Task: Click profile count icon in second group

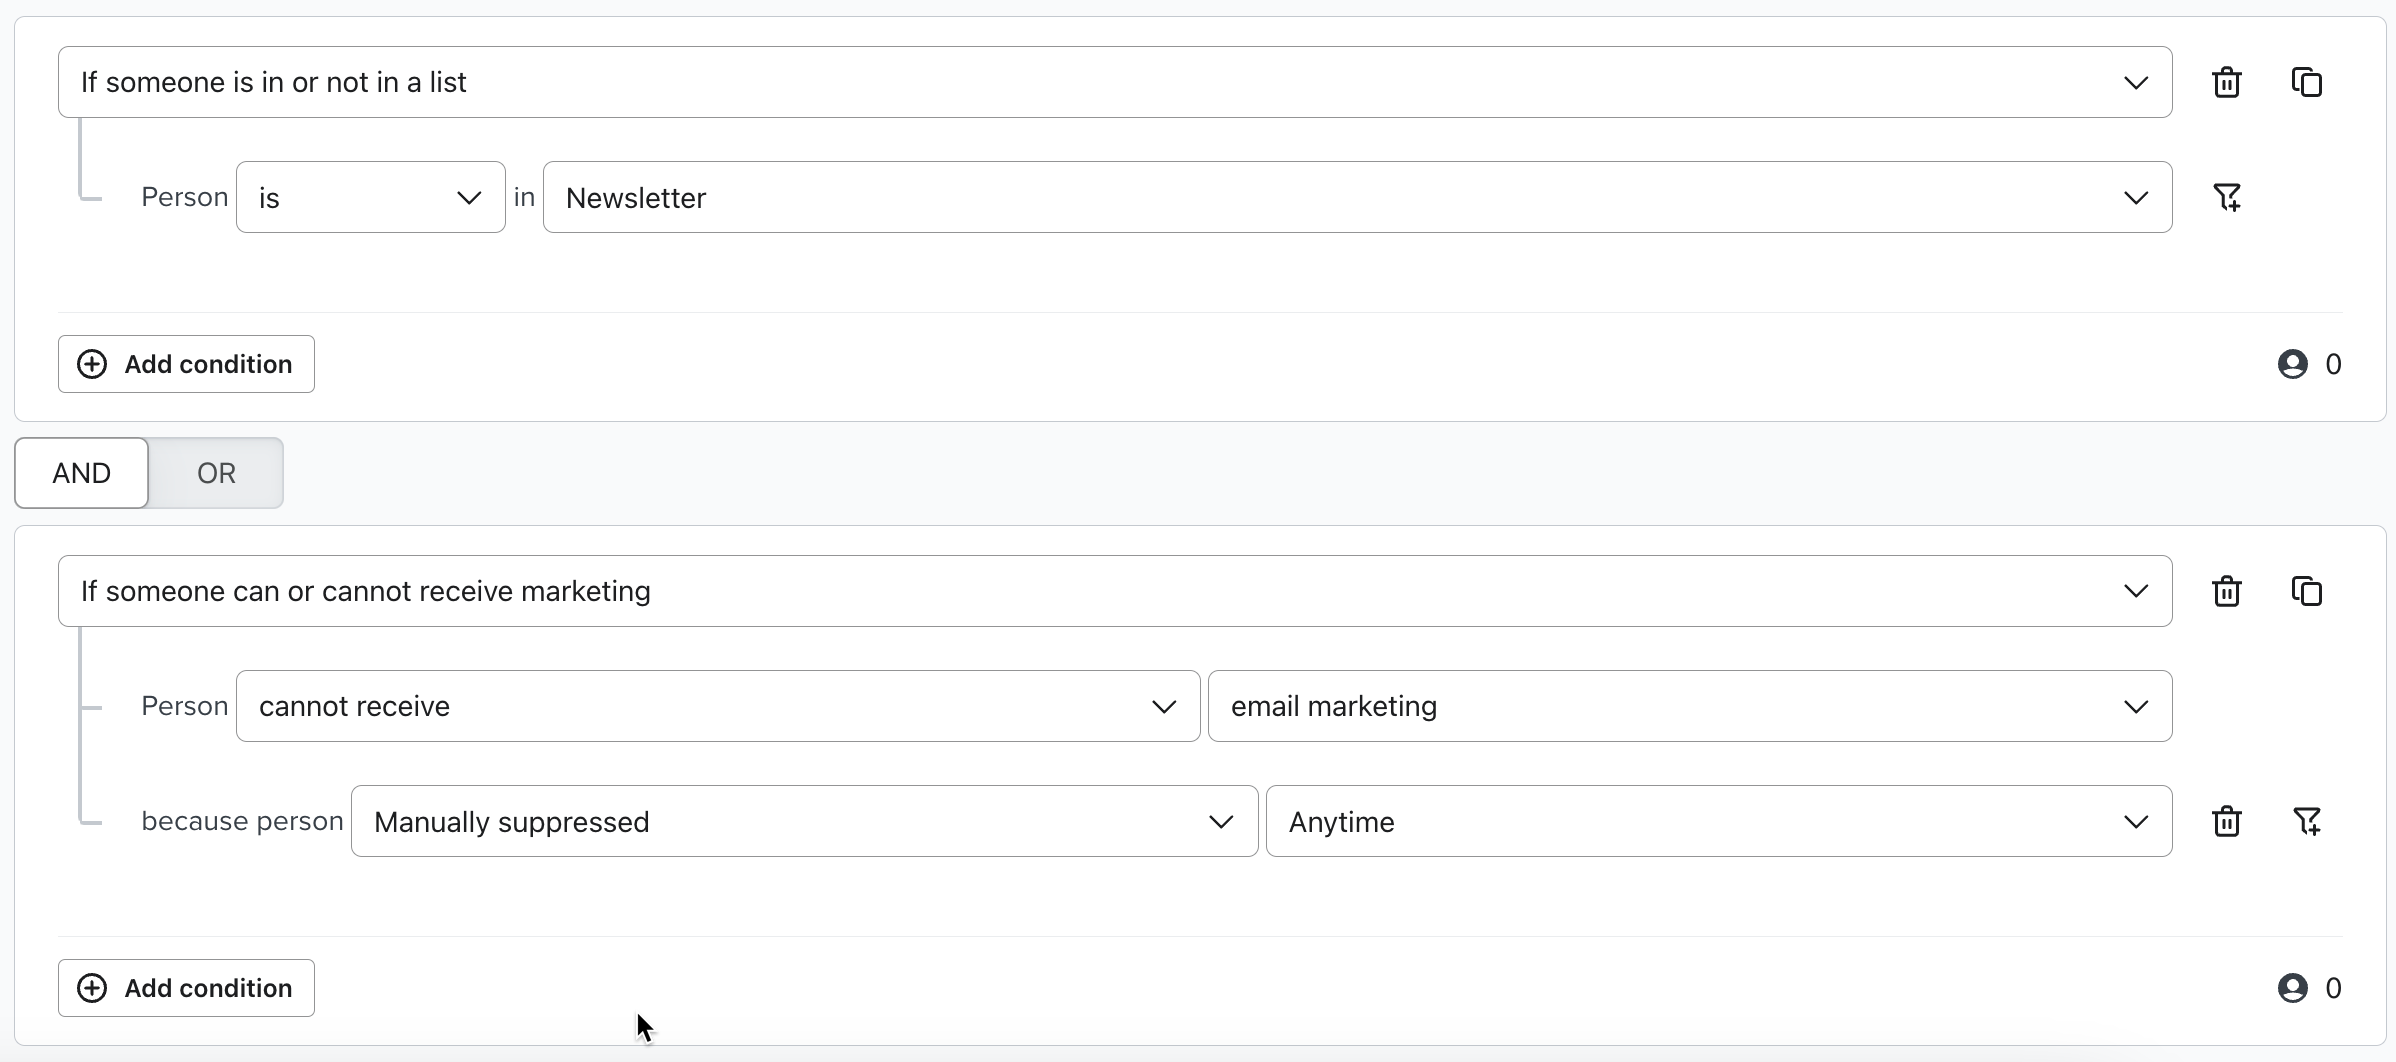Action: (2293, 988)
